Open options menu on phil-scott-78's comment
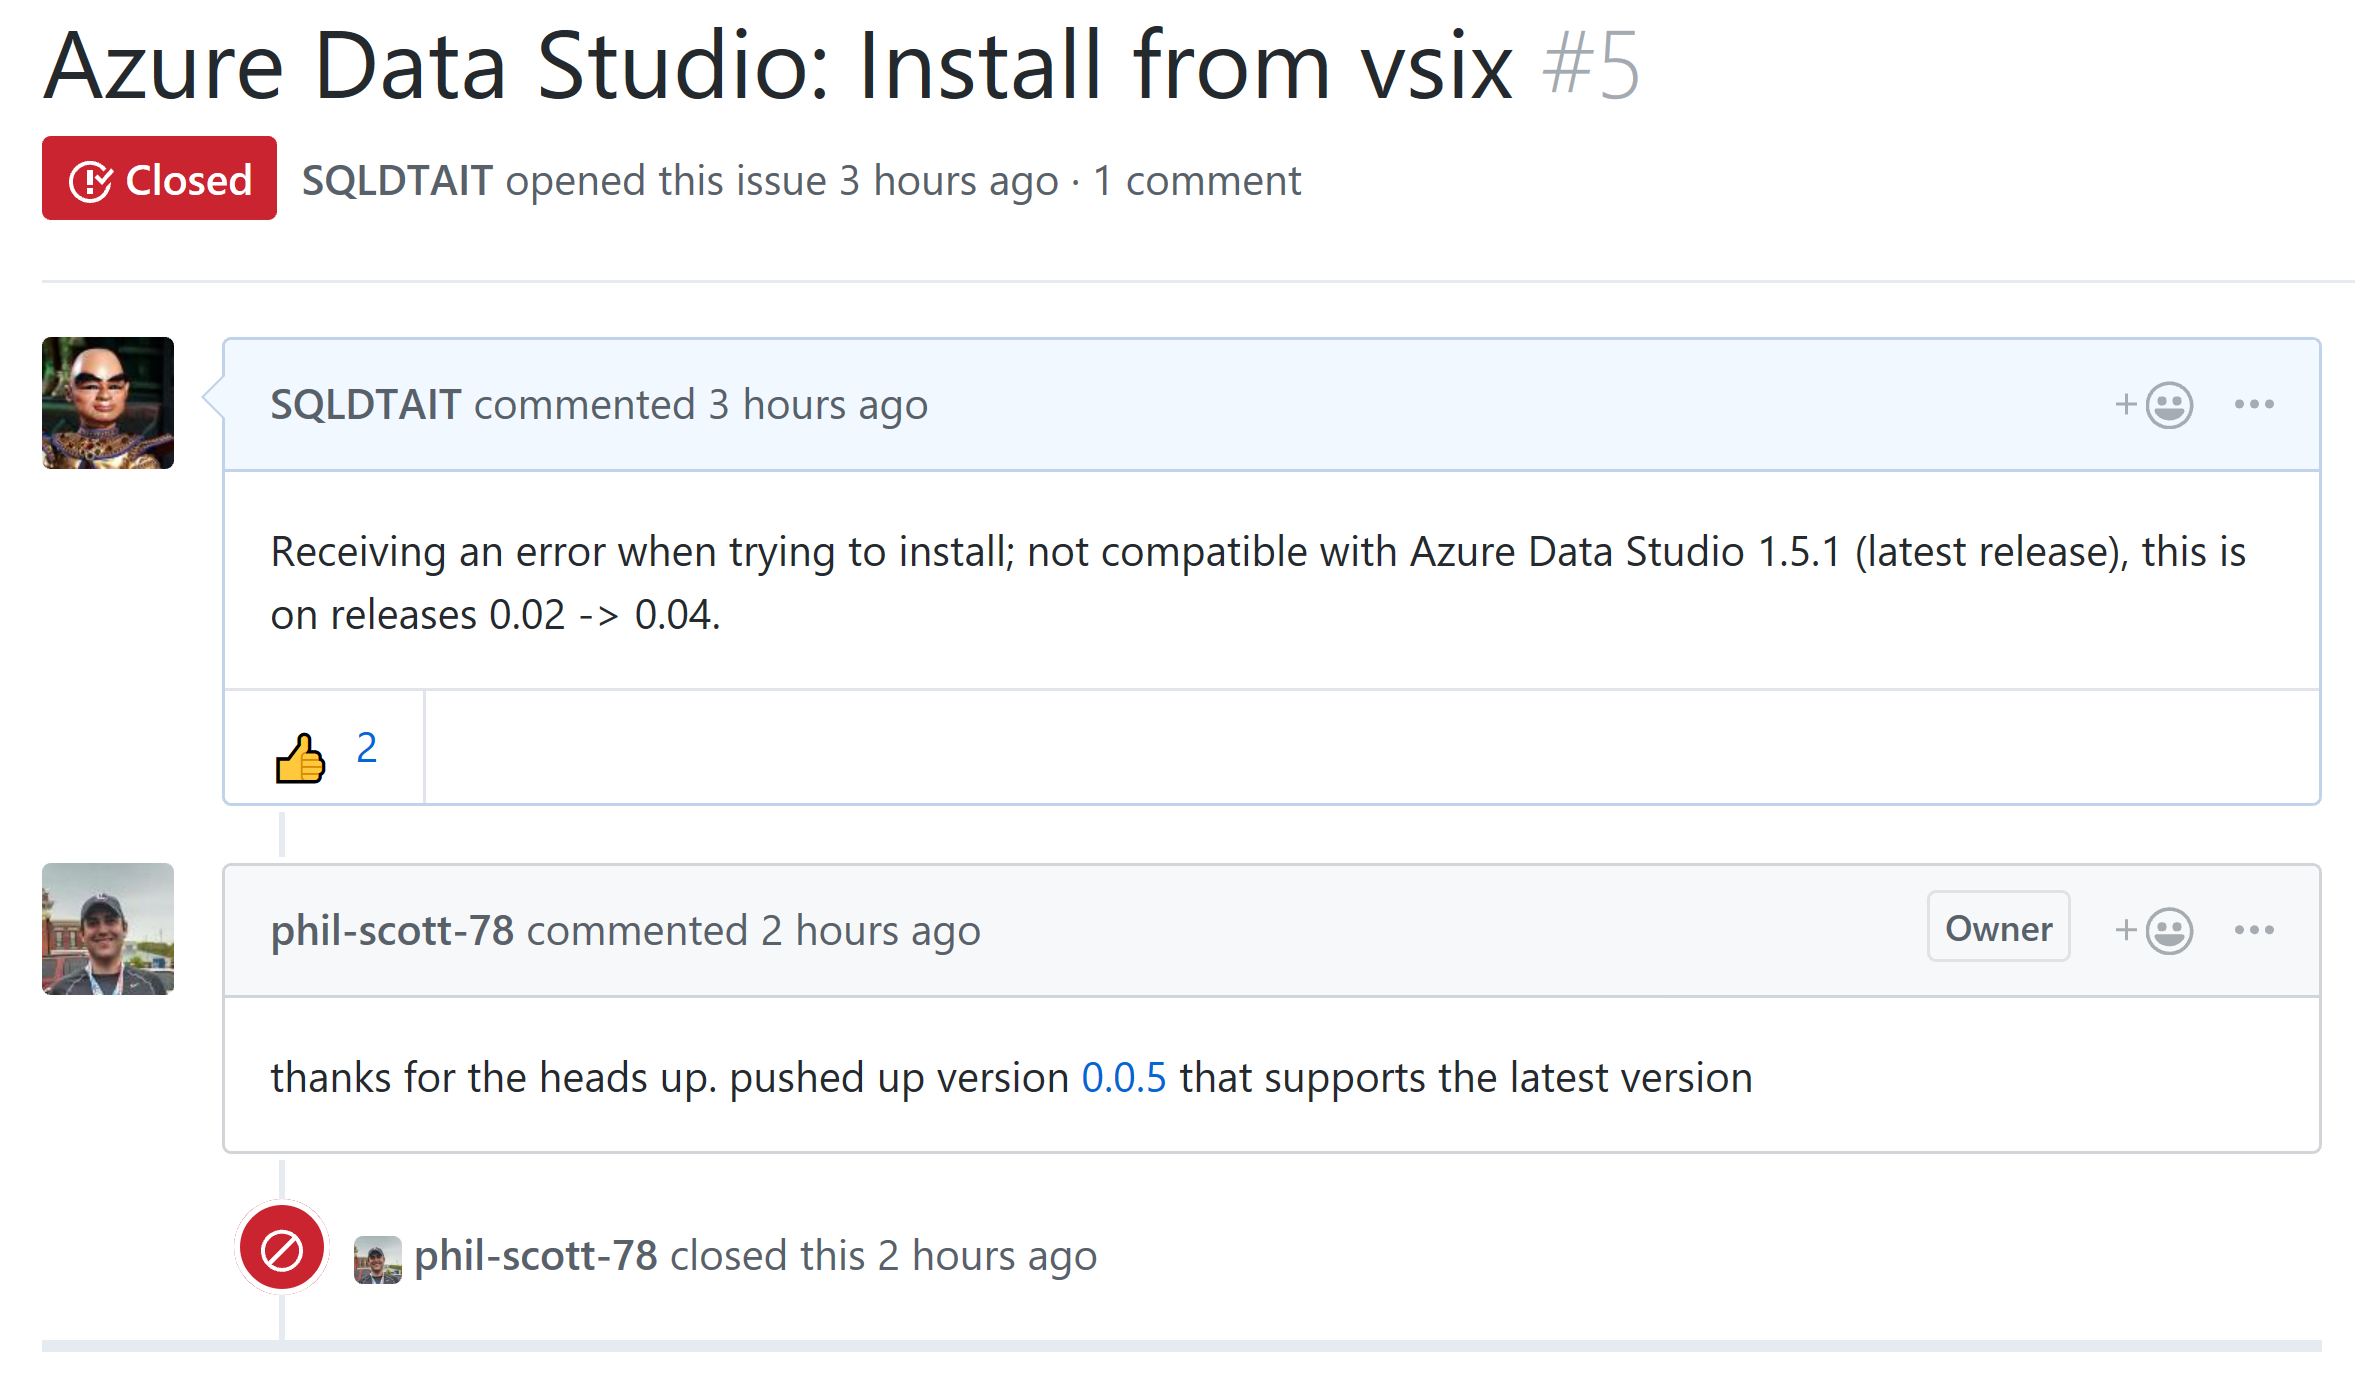Image resolution: width=2355 pixels, height=1387 pixels. 2254,931
